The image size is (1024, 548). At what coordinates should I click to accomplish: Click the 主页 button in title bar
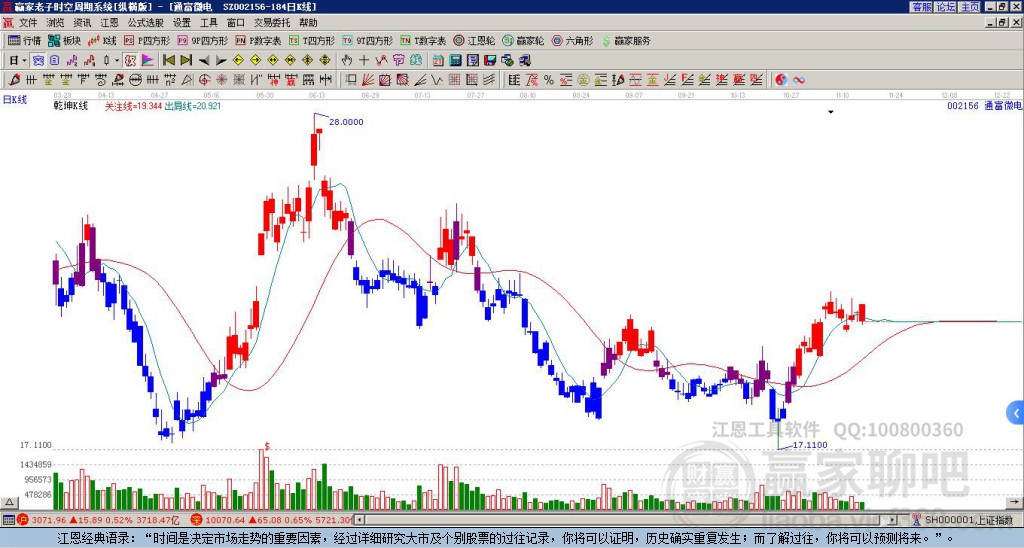[x=970, y=7]
